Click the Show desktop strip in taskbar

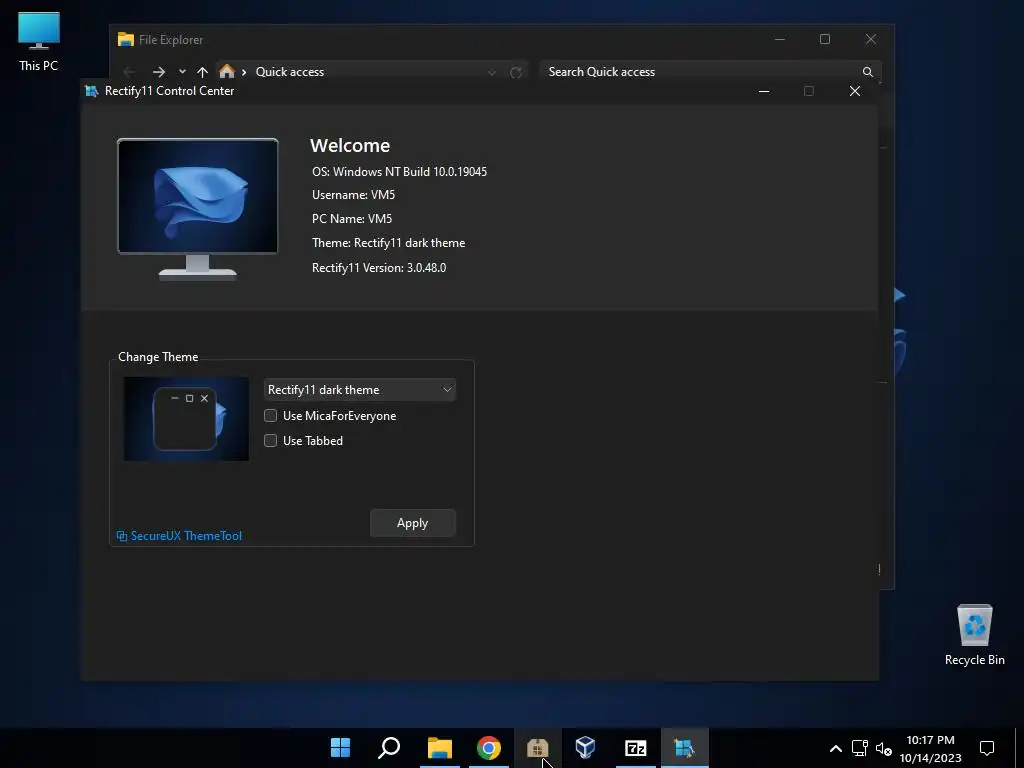pyautogui.click(x=1019, y=748)
